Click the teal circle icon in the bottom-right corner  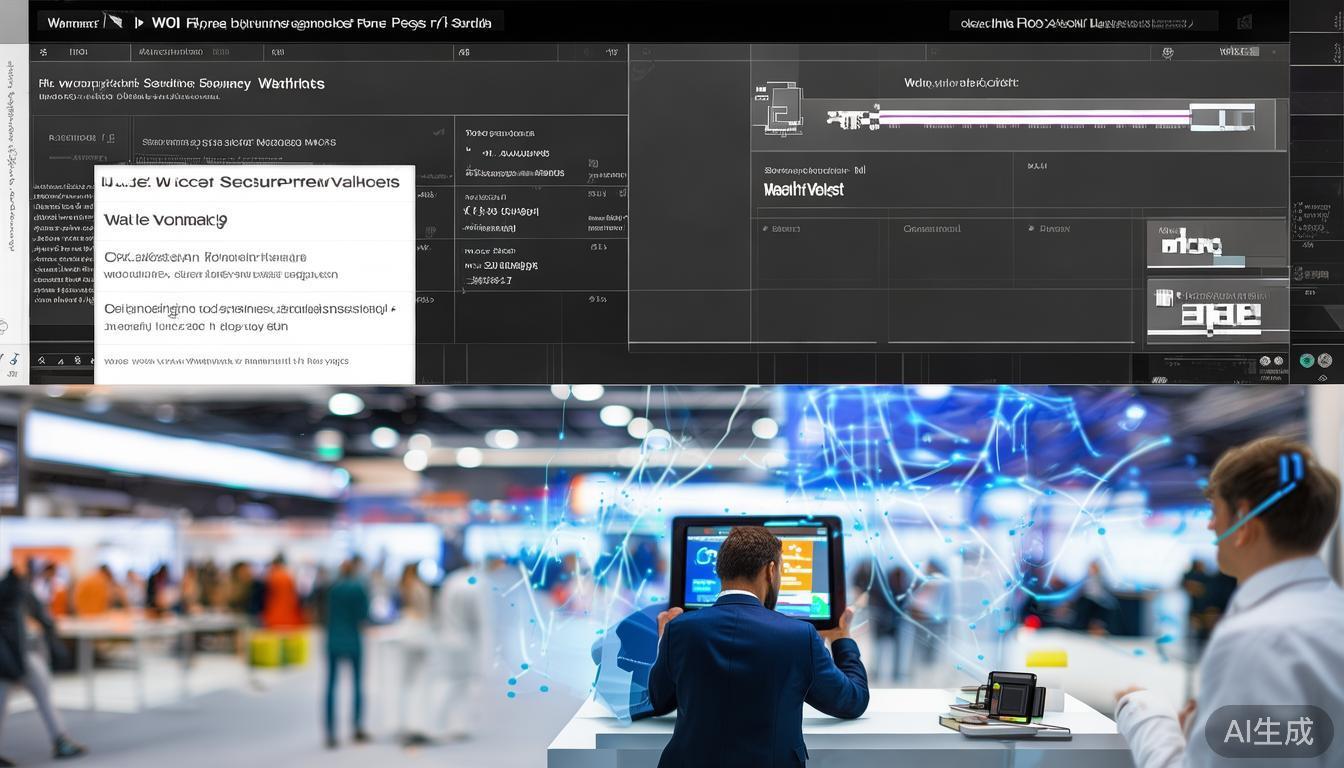tap(1307, 361)
